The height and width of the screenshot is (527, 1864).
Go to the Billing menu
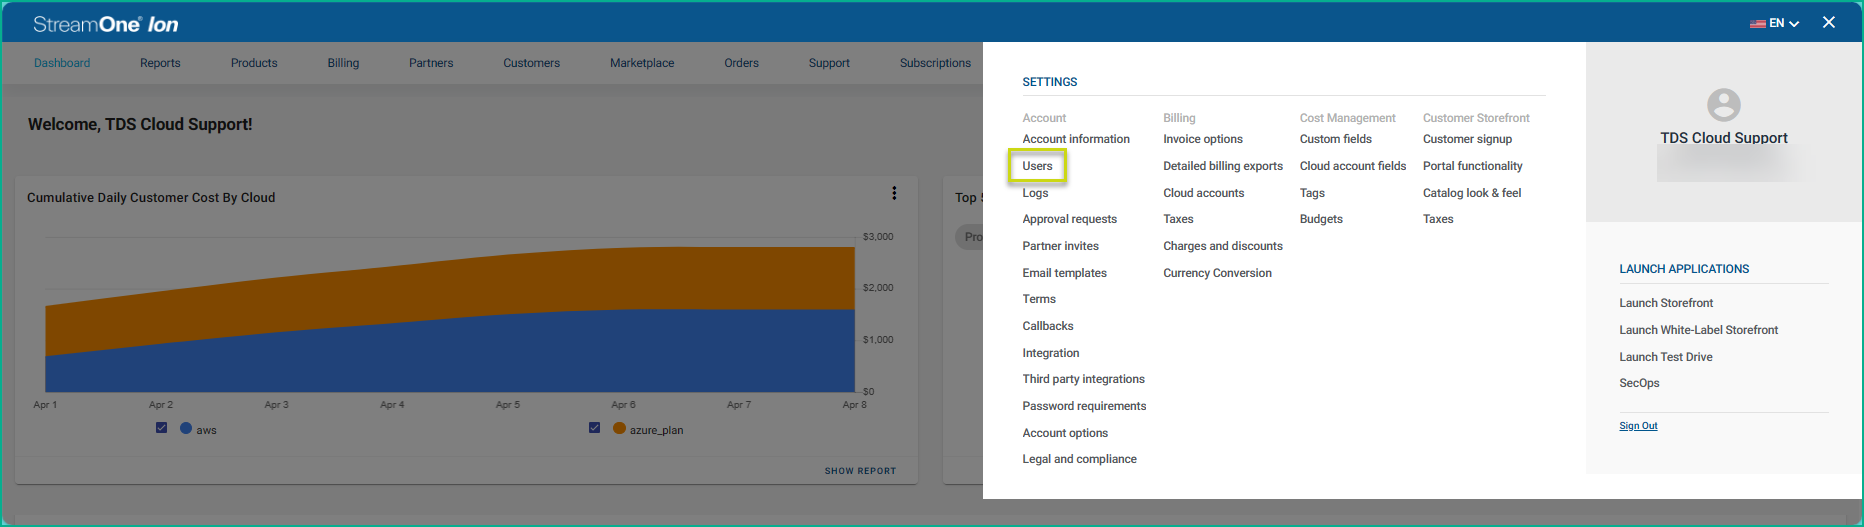pyautogui.click(x=343, y=63)
